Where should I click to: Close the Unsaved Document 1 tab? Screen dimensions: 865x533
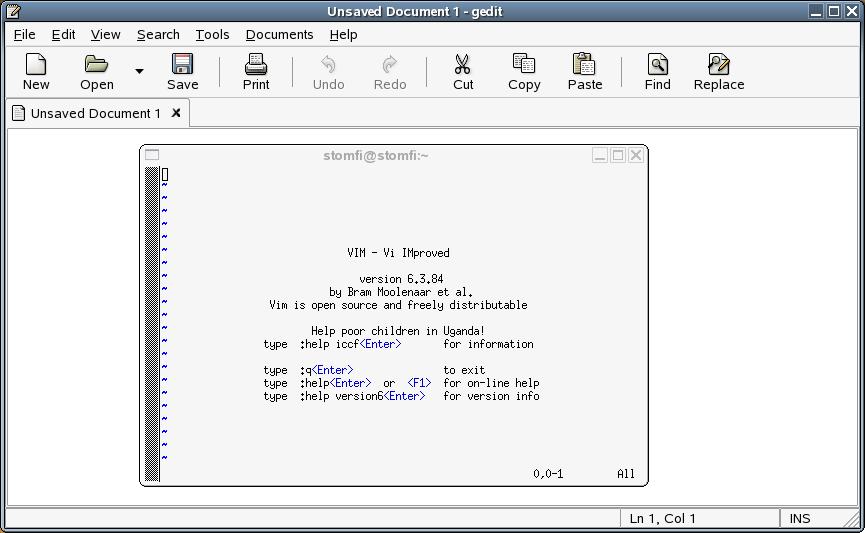coord(176,113)
